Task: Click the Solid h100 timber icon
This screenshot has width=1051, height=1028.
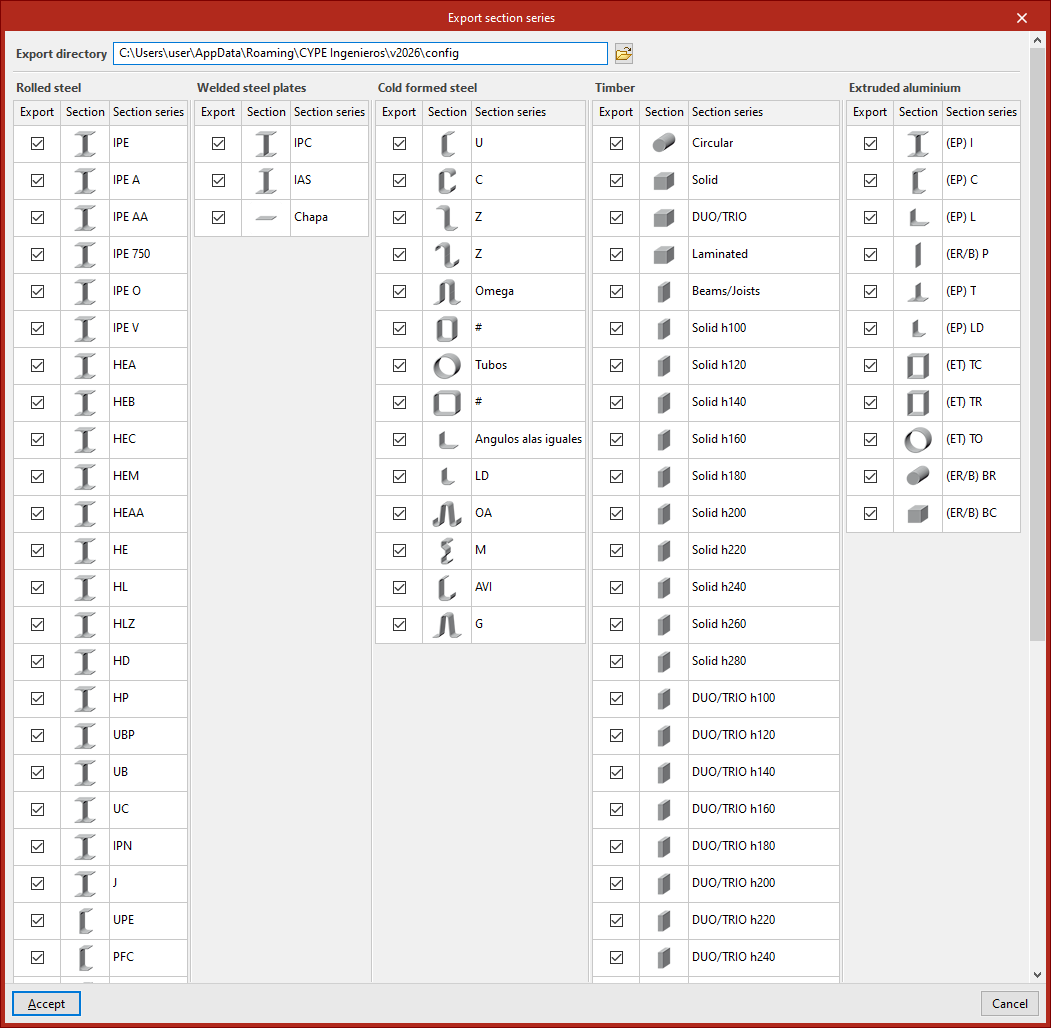Action: point(664,328)
